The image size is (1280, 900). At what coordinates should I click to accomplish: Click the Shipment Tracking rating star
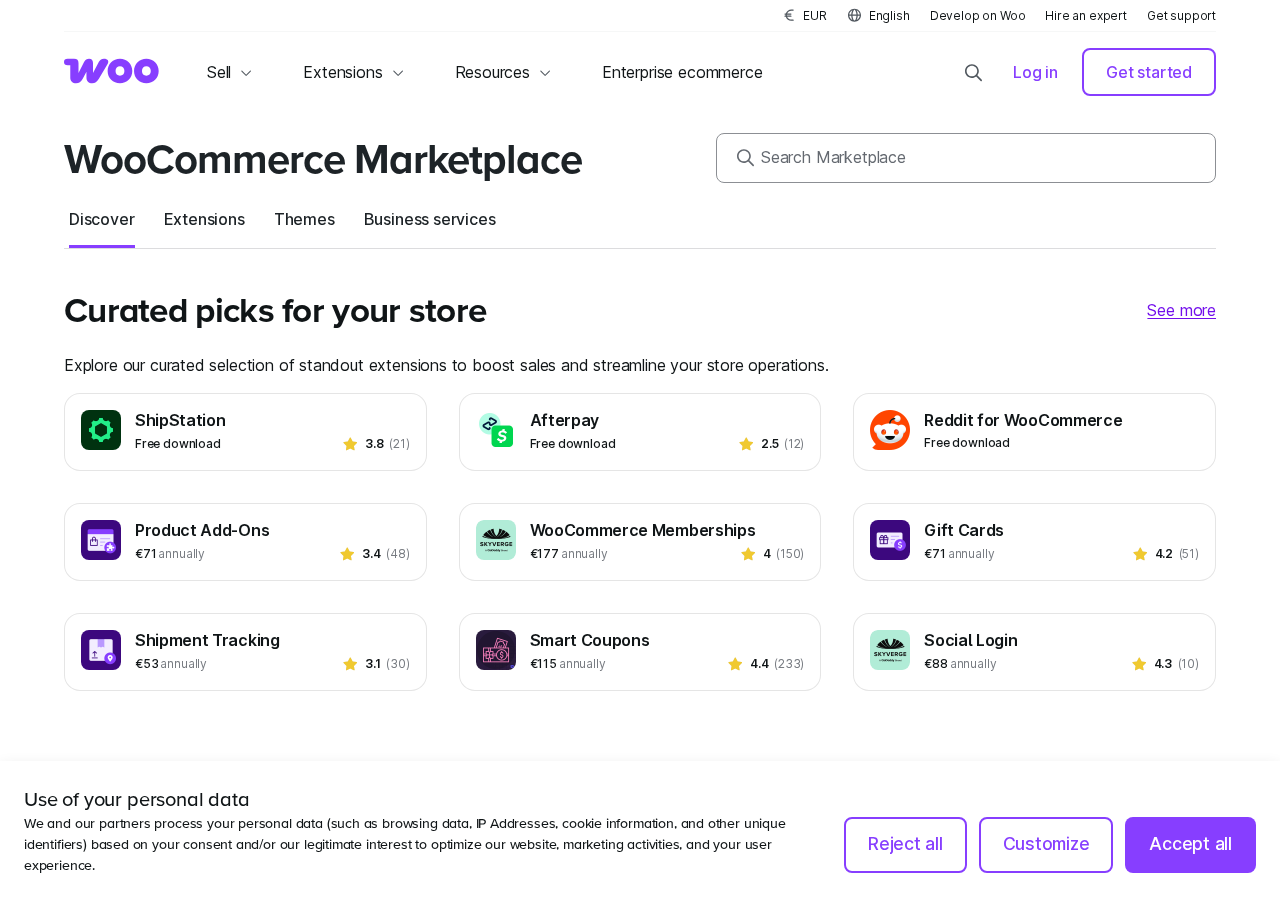(x=350, y=664)
